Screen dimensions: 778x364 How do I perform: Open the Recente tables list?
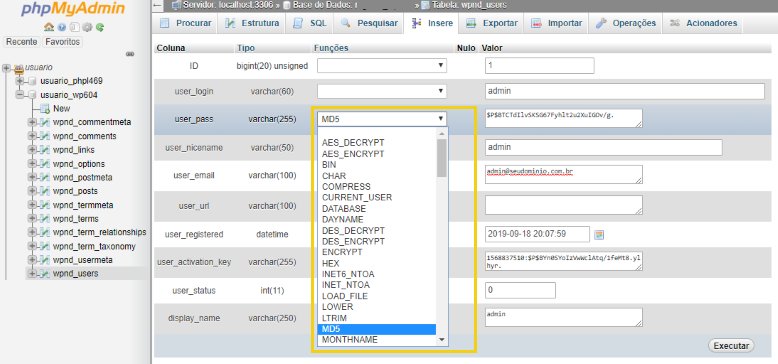click(21, 42)
